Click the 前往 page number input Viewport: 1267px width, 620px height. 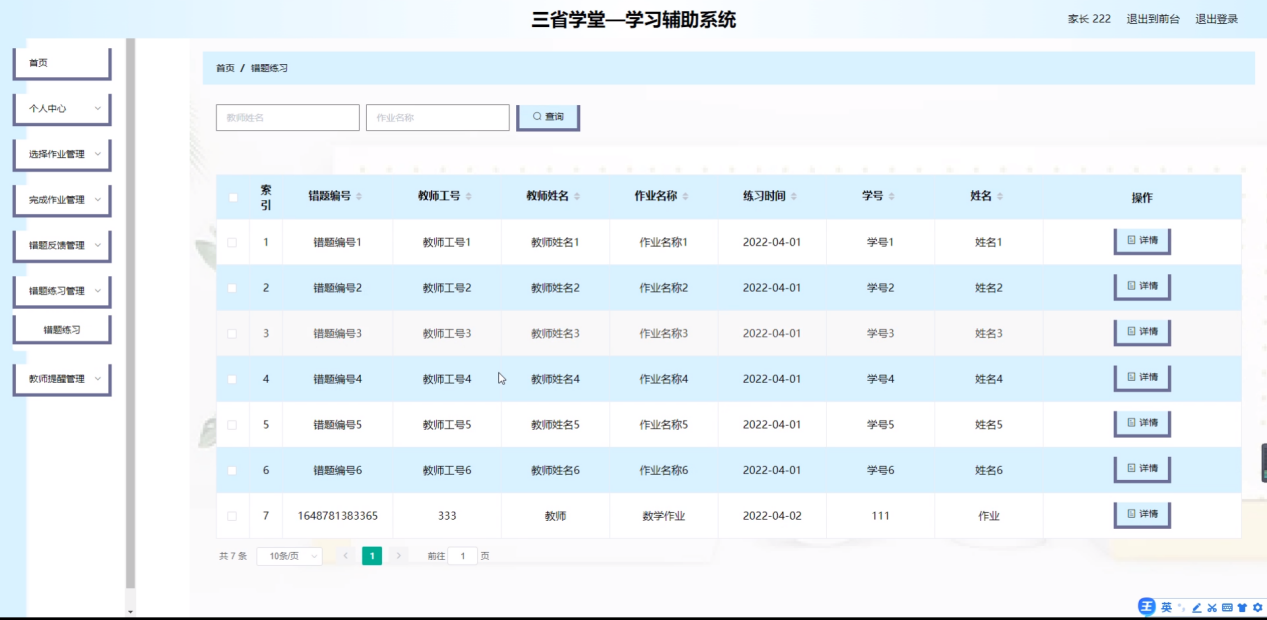tap(463, 556)
